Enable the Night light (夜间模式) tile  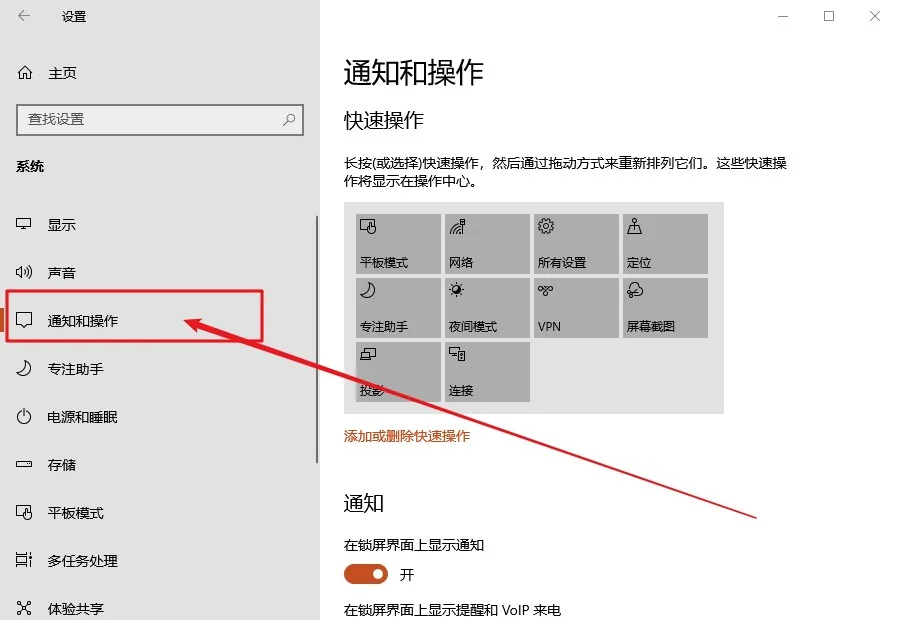click(487, 308)
